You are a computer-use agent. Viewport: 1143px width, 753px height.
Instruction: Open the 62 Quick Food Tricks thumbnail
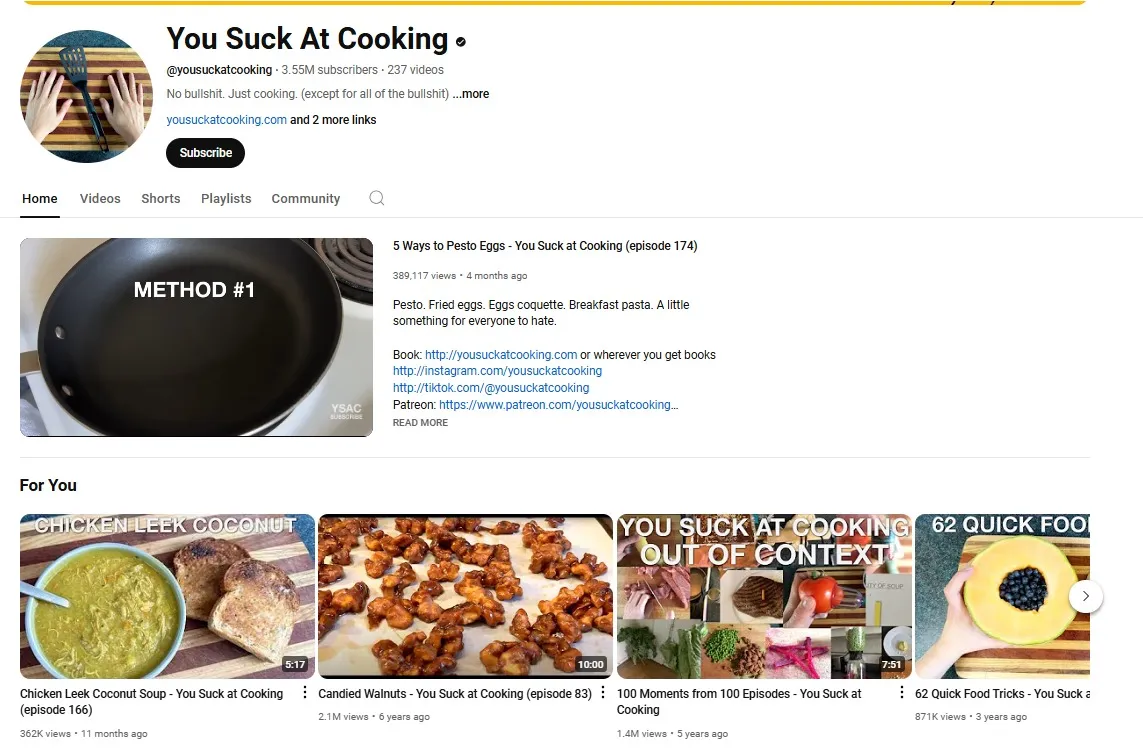click(x=1002, y=596)
